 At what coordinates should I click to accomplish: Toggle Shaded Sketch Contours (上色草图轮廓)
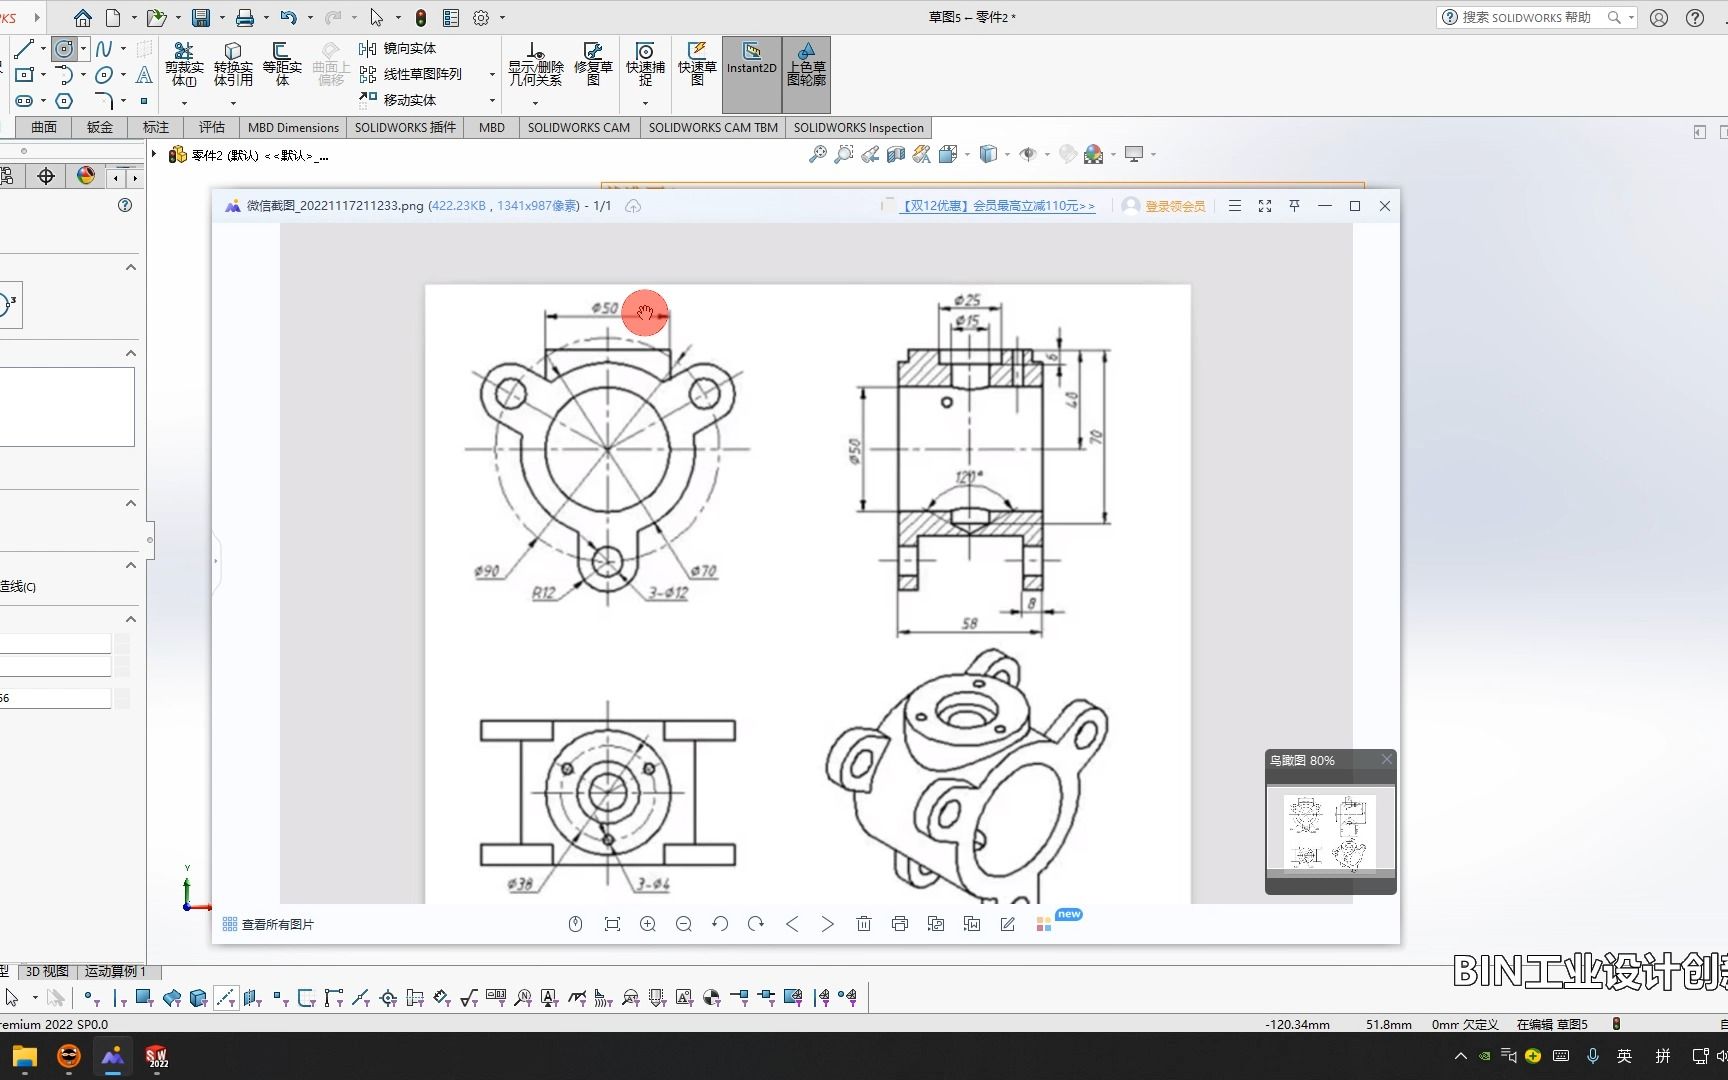(x=806, y=74)
